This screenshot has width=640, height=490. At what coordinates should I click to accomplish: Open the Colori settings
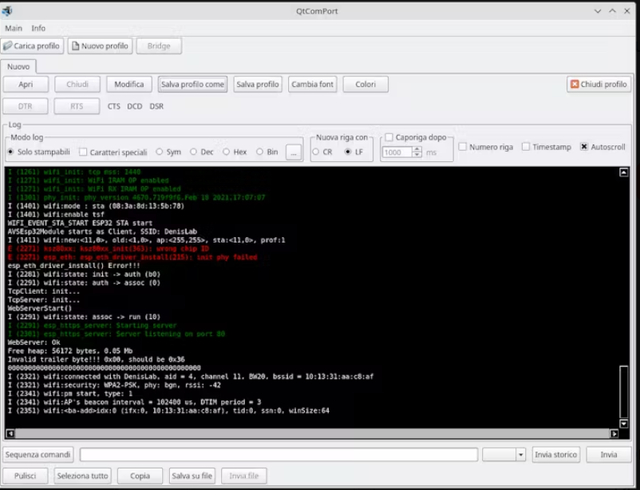[x=365, y=84]
